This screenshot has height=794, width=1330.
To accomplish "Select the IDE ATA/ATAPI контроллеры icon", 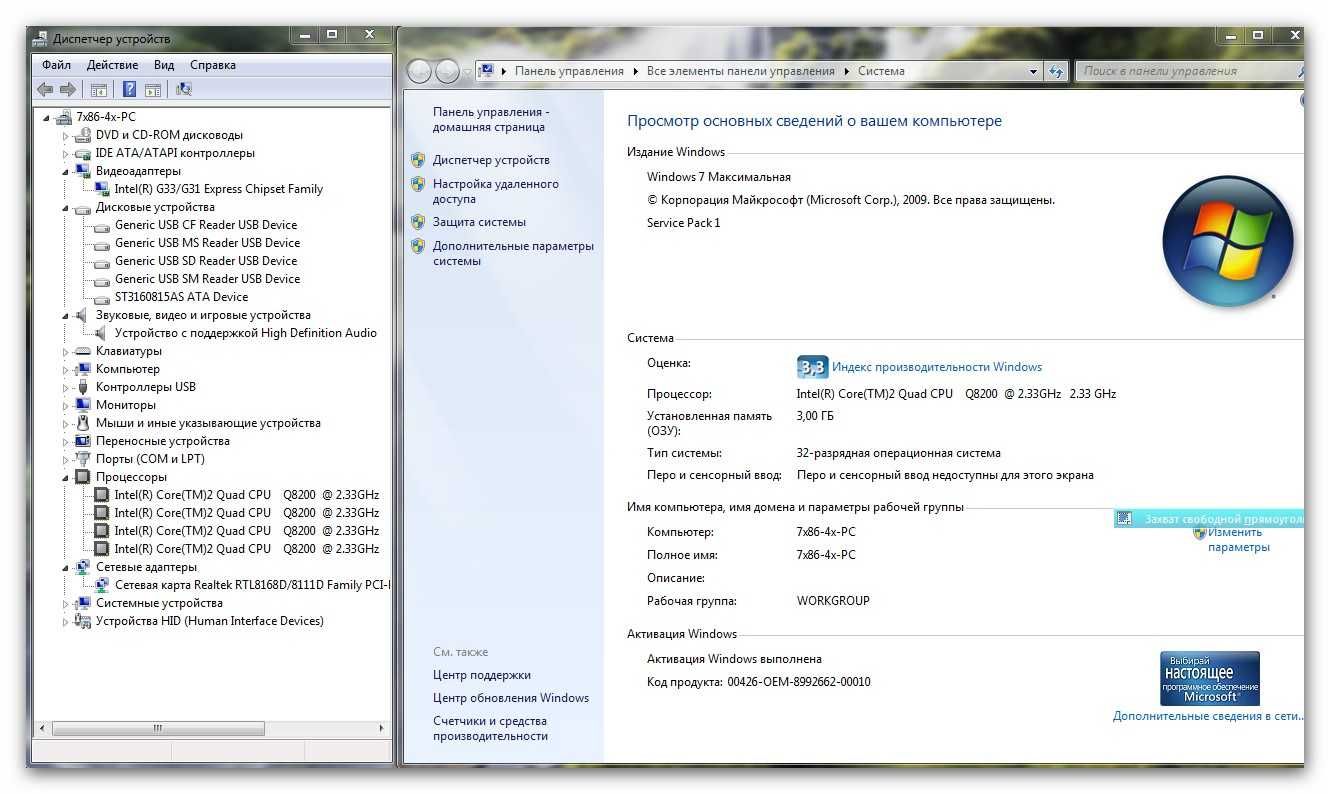I will [x=83, y=153].
